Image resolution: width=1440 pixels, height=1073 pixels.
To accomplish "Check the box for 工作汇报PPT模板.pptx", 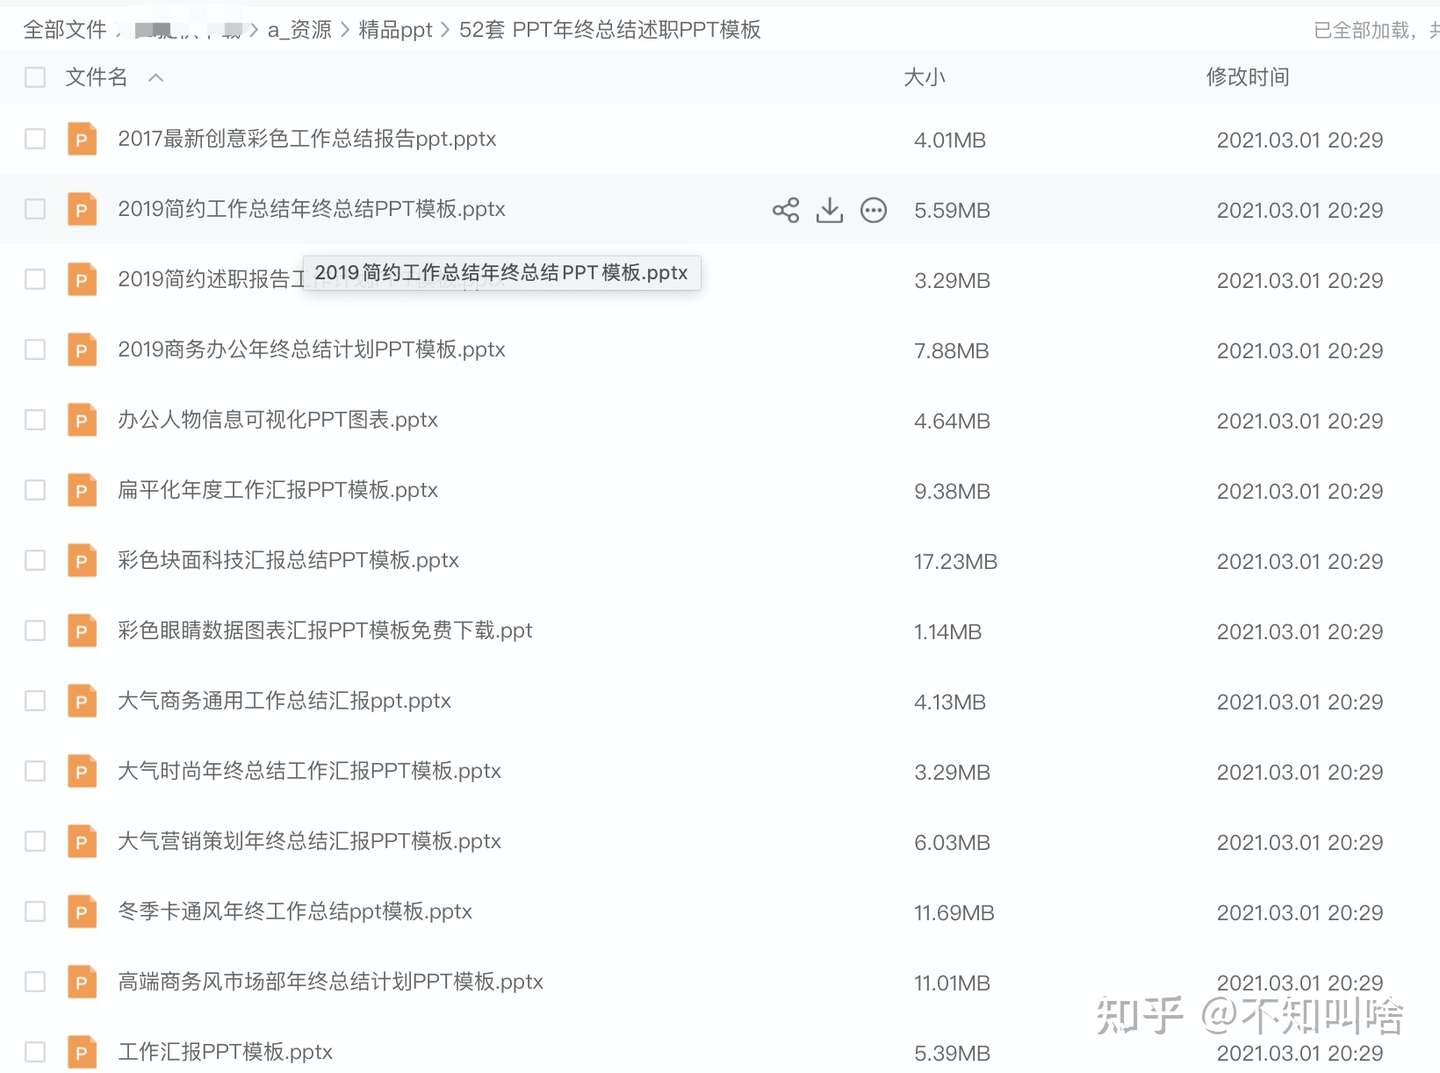I will [35, 1052].
